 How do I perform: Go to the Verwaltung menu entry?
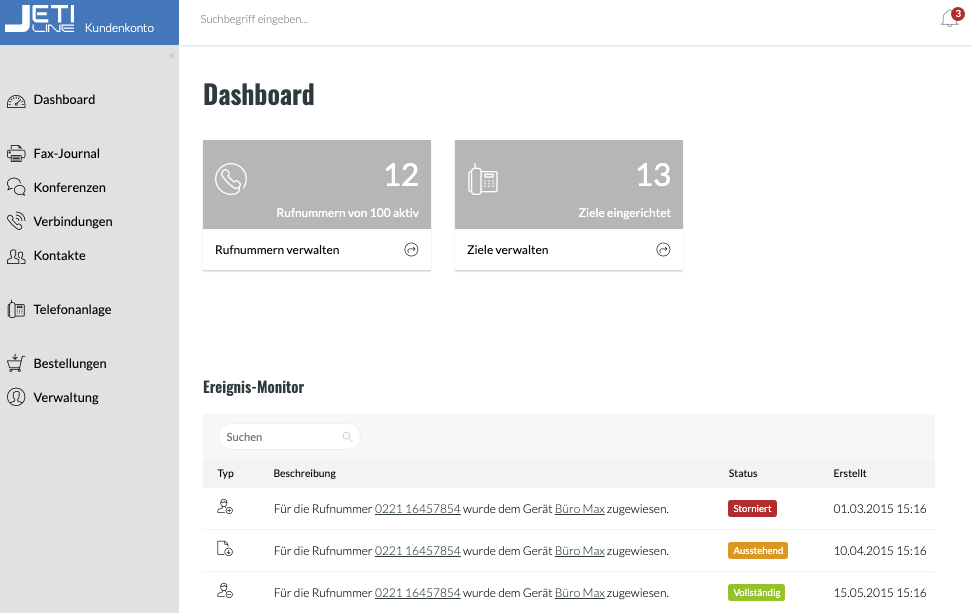tap(66, 398)
